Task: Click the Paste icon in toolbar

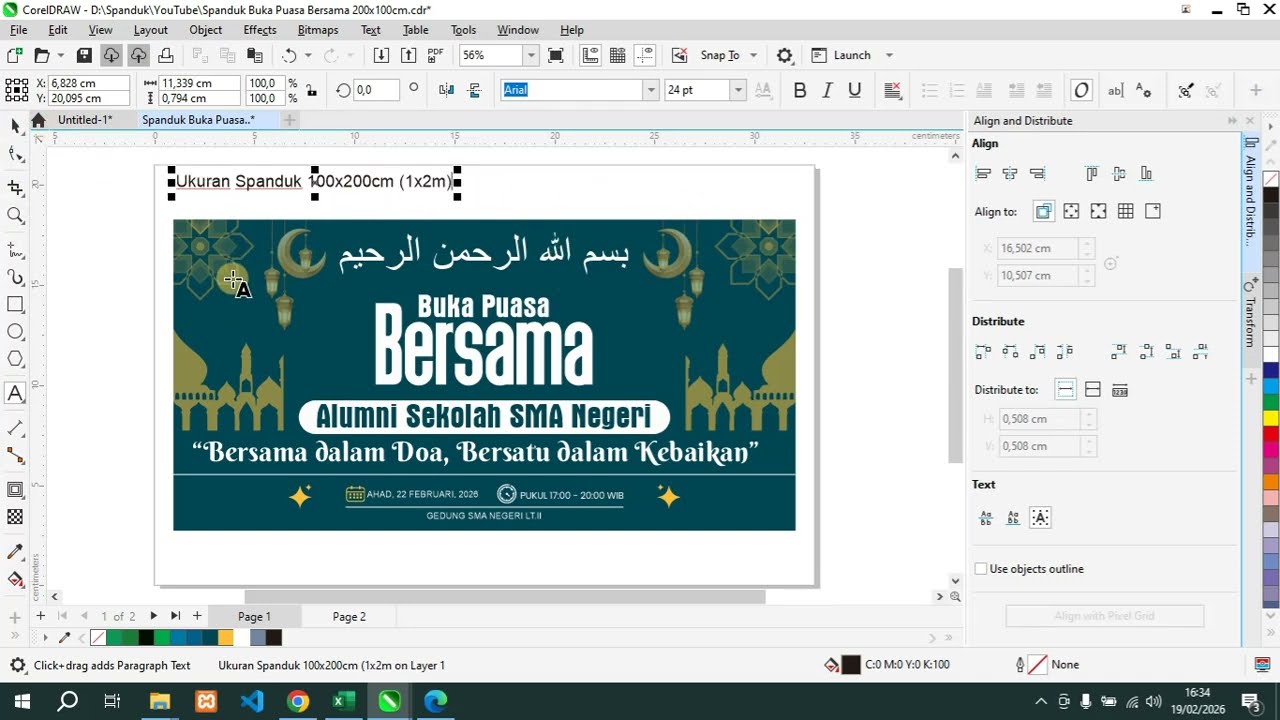Action: (255, 55)
